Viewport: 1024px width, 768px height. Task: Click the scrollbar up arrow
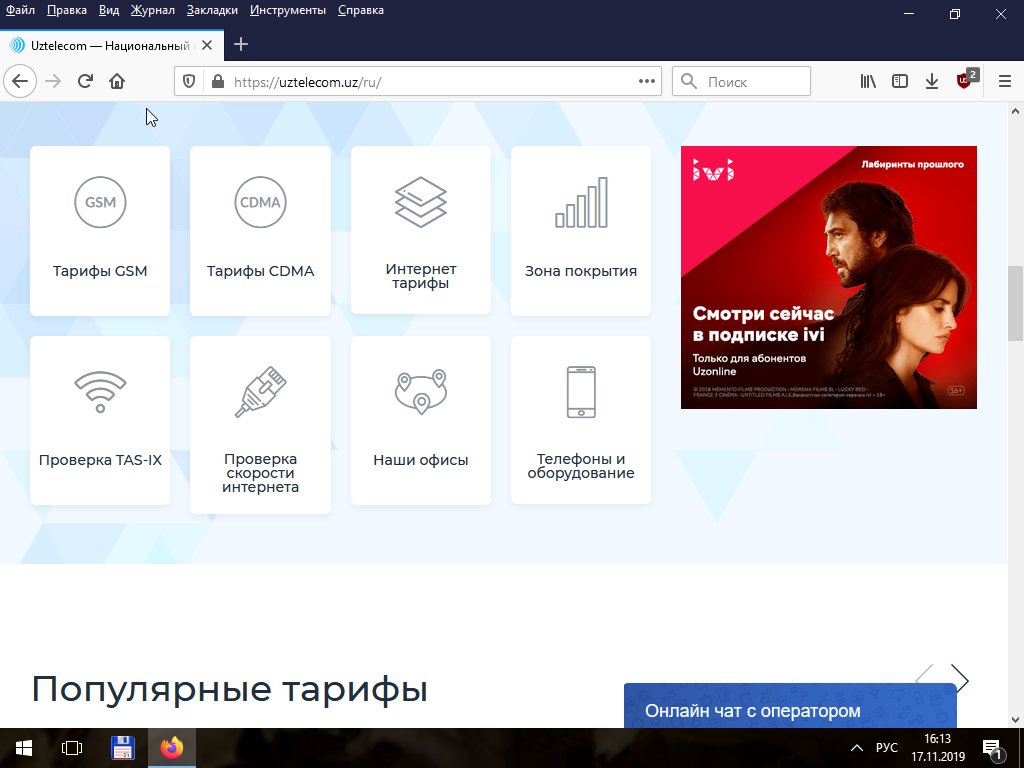click(1015, 112)
